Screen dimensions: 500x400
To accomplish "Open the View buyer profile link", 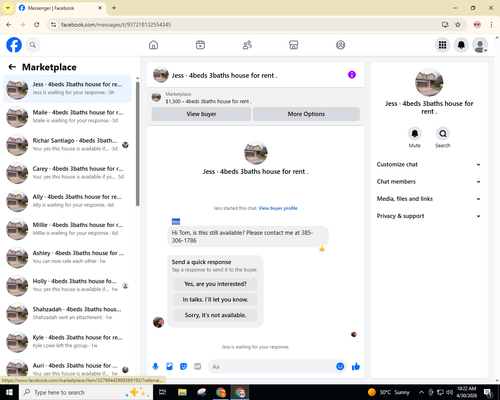I will 278,208.
